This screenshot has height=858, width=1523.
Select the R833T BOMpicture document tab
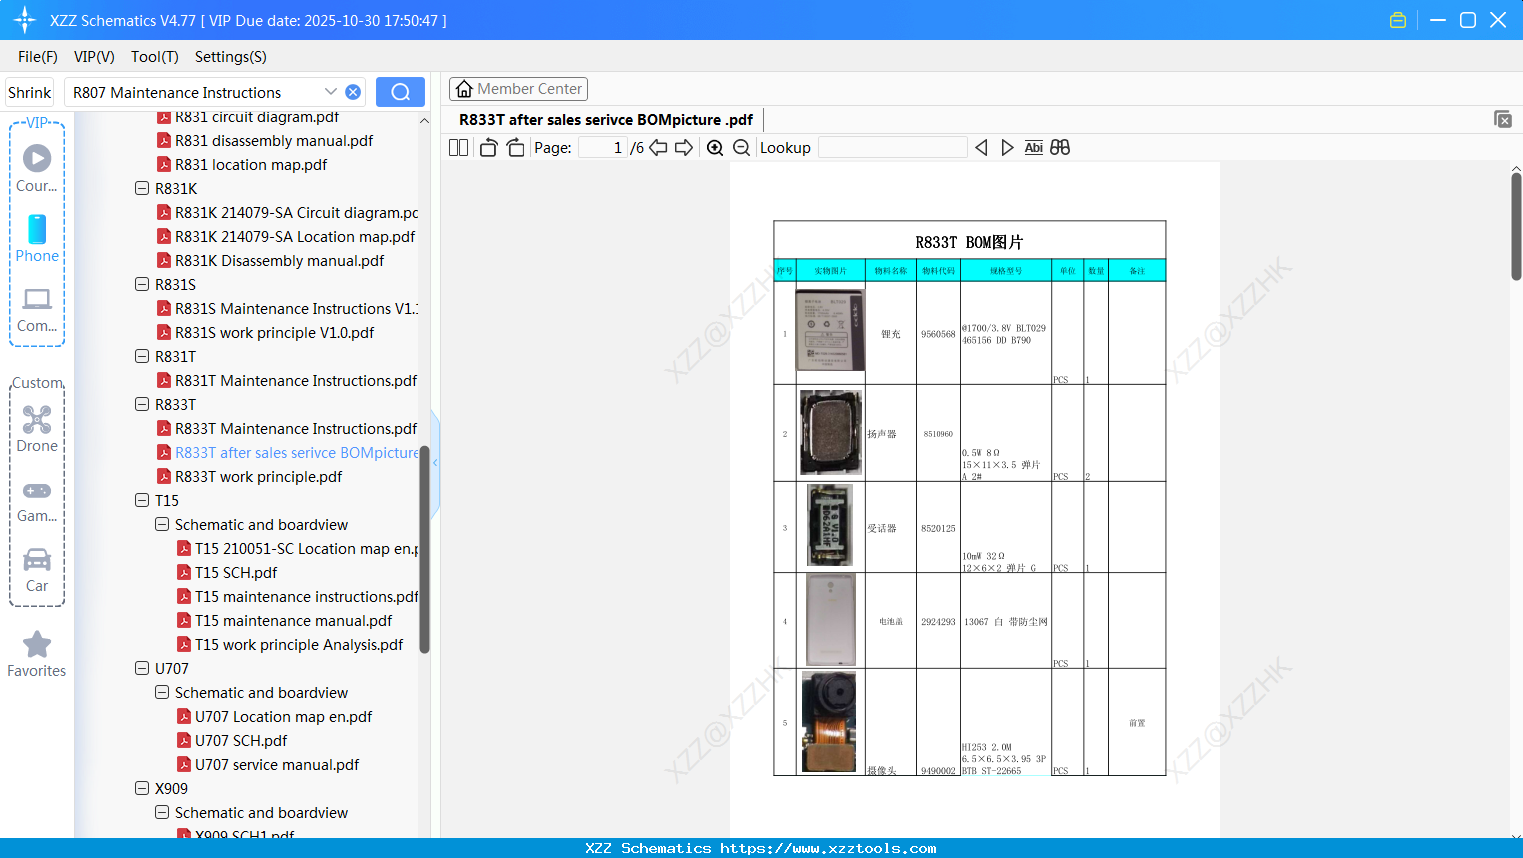(606, 120)
